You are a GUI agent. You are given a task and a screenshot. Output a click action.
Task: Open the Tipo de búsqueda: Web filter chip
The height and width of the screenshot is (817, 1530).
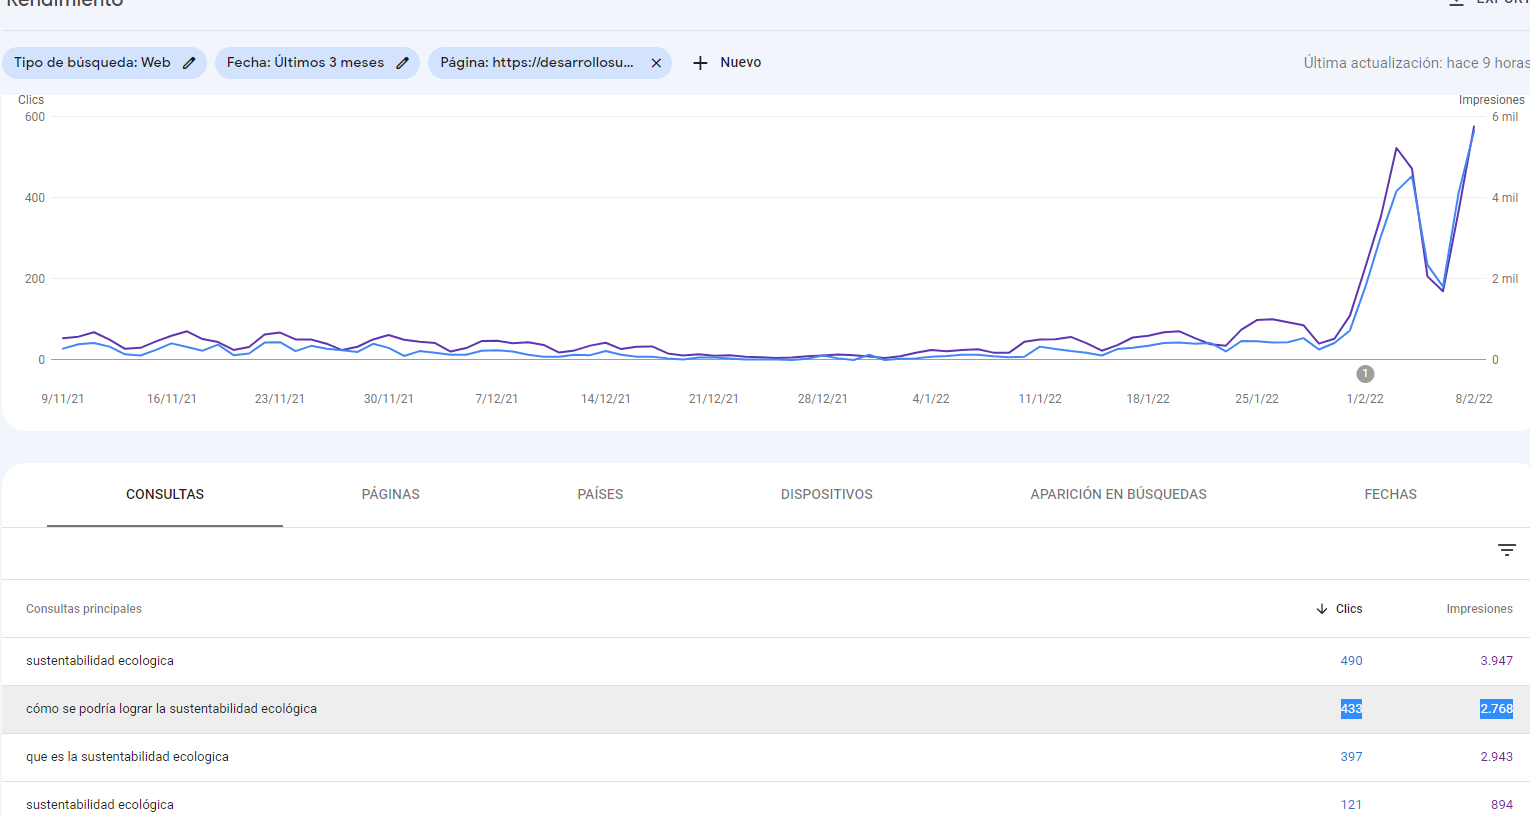[92, 63]
